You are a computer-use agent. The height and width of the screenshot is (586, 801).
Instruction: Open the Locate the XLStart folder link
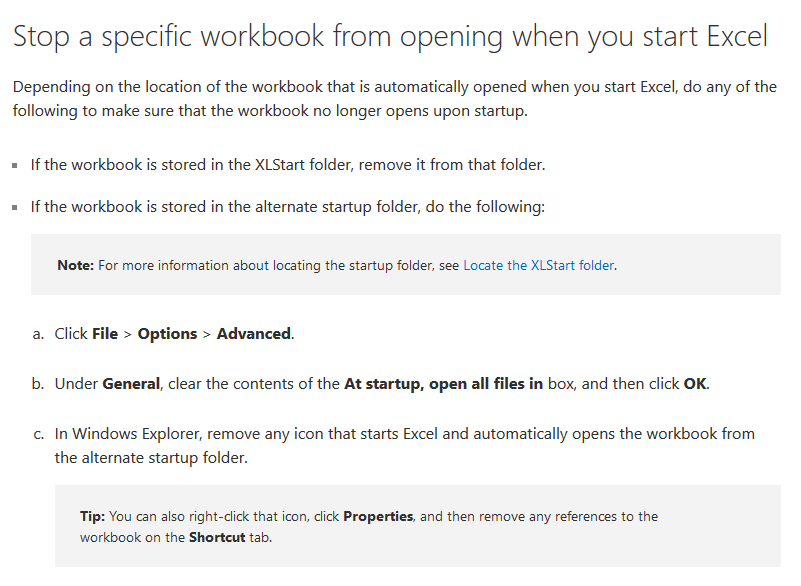(x=539, y=266)
